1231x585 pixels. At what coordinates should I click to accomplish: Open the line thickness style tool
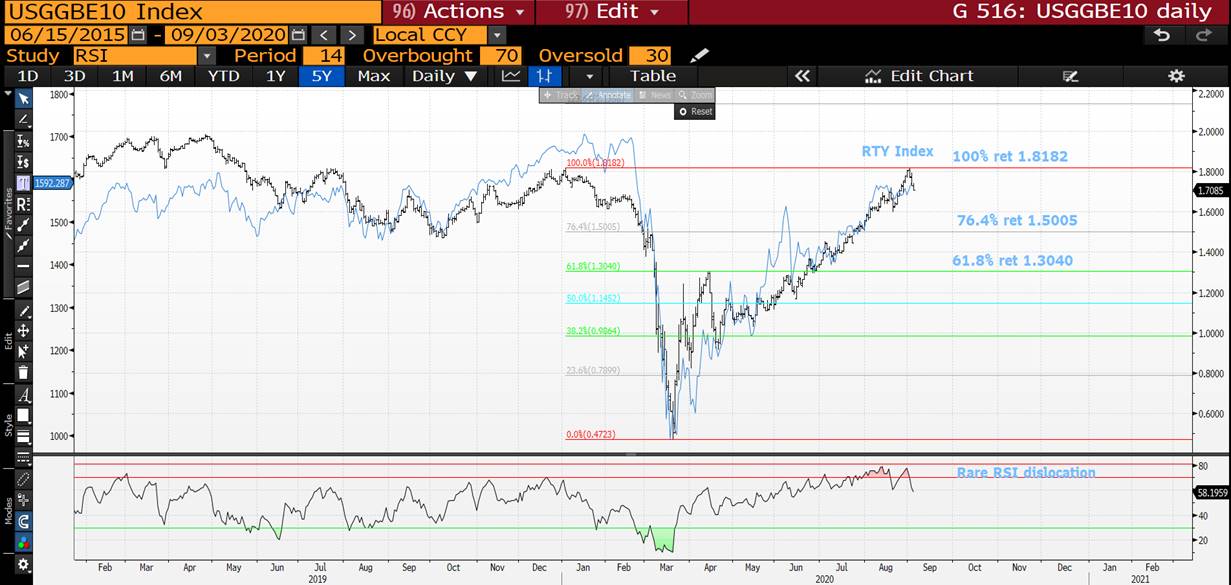coord(23,436)
